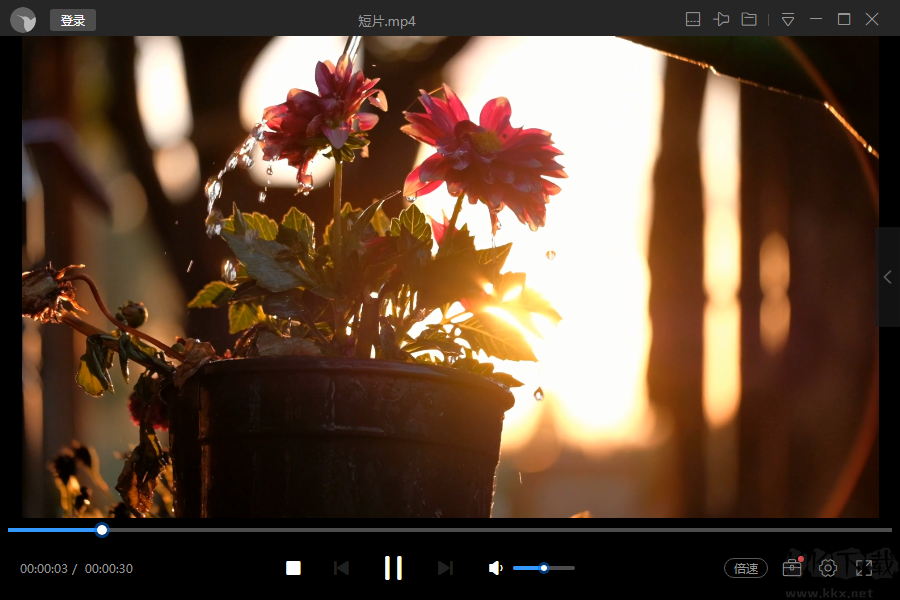Image resolution: width=900 pixels, height=600 pixels.
Task: Open the file folder icon
Action: (x=749, y=20)
